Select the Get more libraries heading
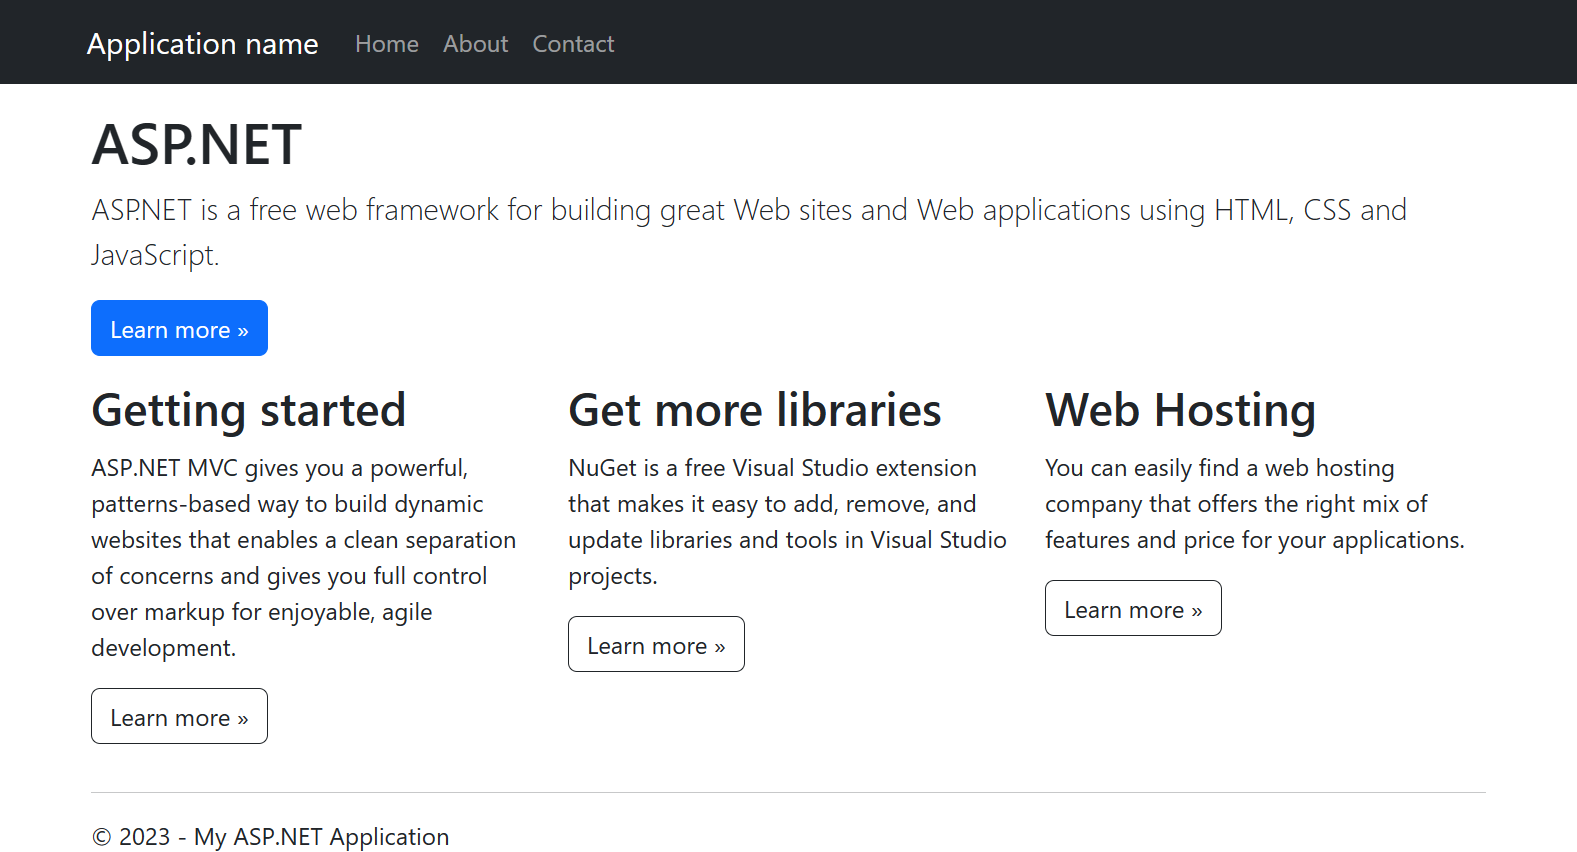Viewport: 1577px width, 852px height. click(754, 410)
